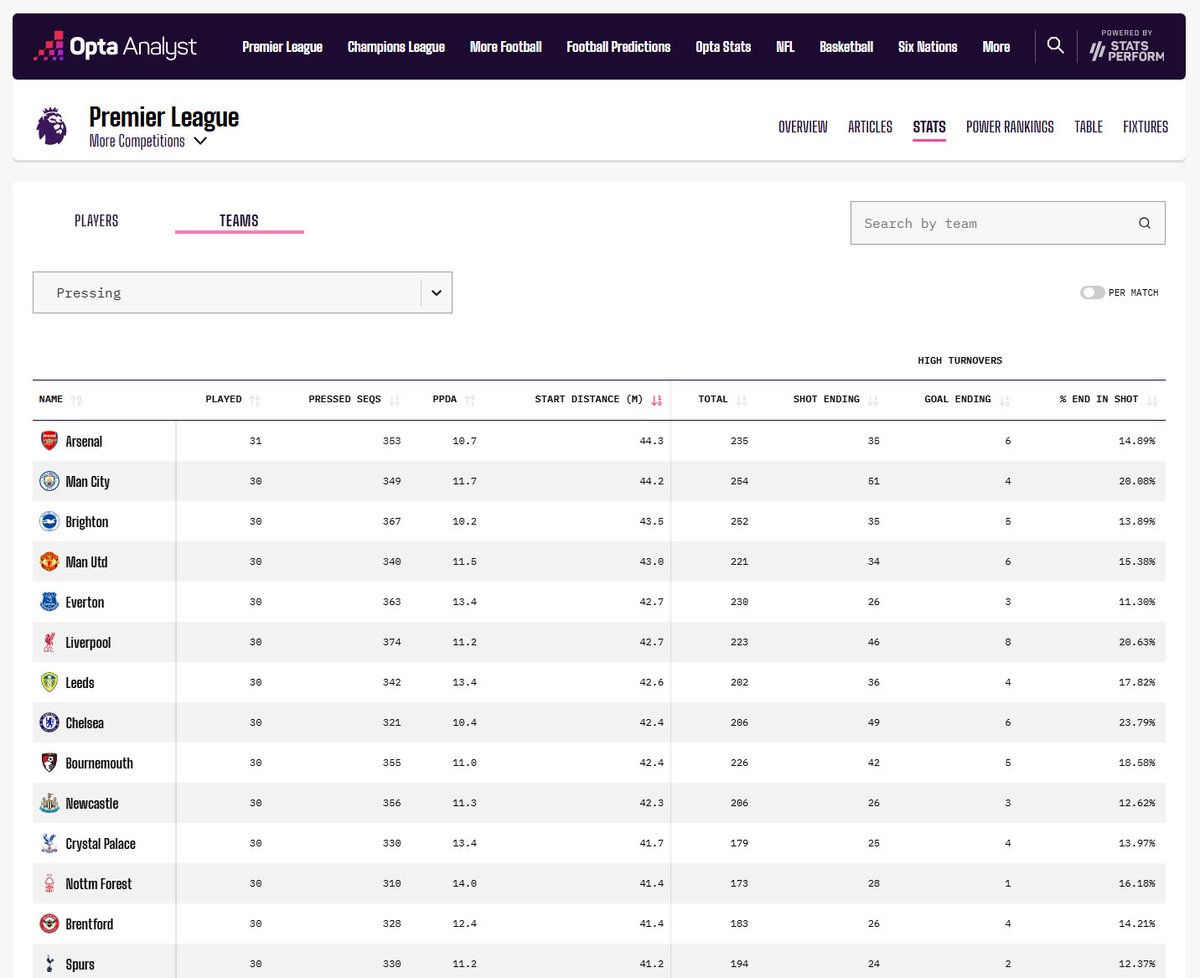Open the Table tab
The image size is (1200, 978).
(1088, 127)
